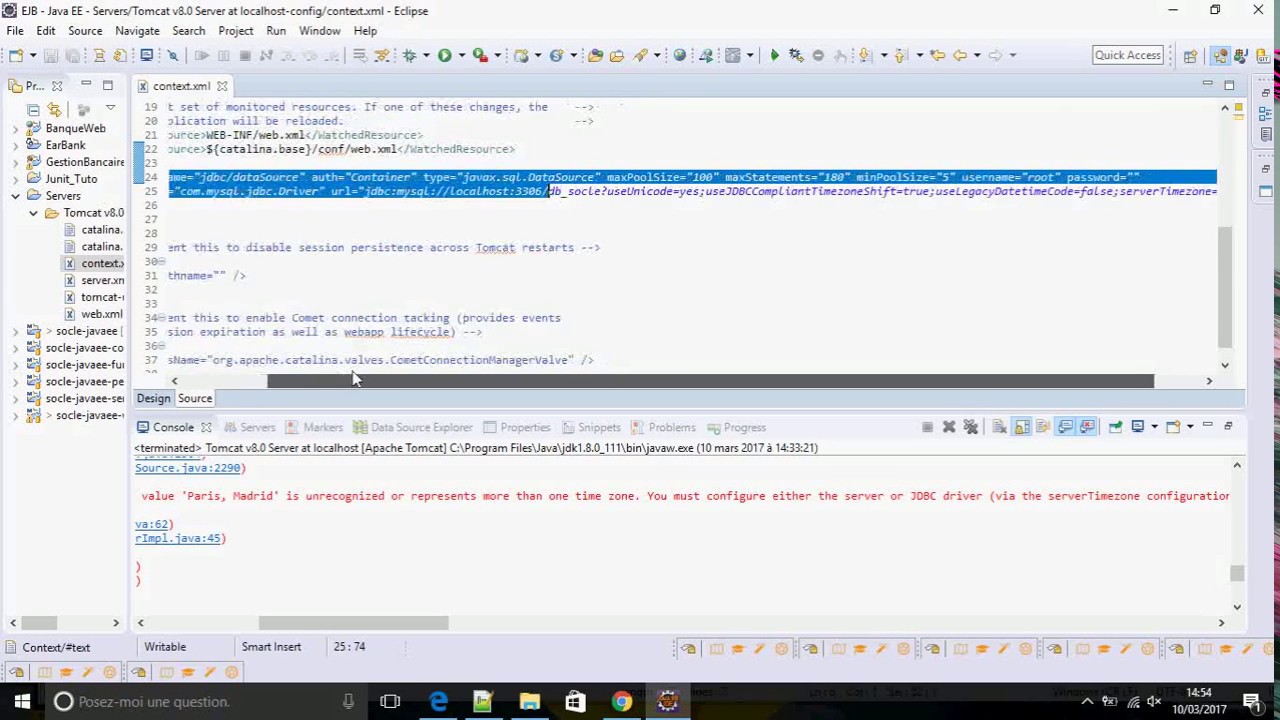The image size is (1280, 720).
Task: Select the GestionBancaire project
Action: click(x=76, y=162)
